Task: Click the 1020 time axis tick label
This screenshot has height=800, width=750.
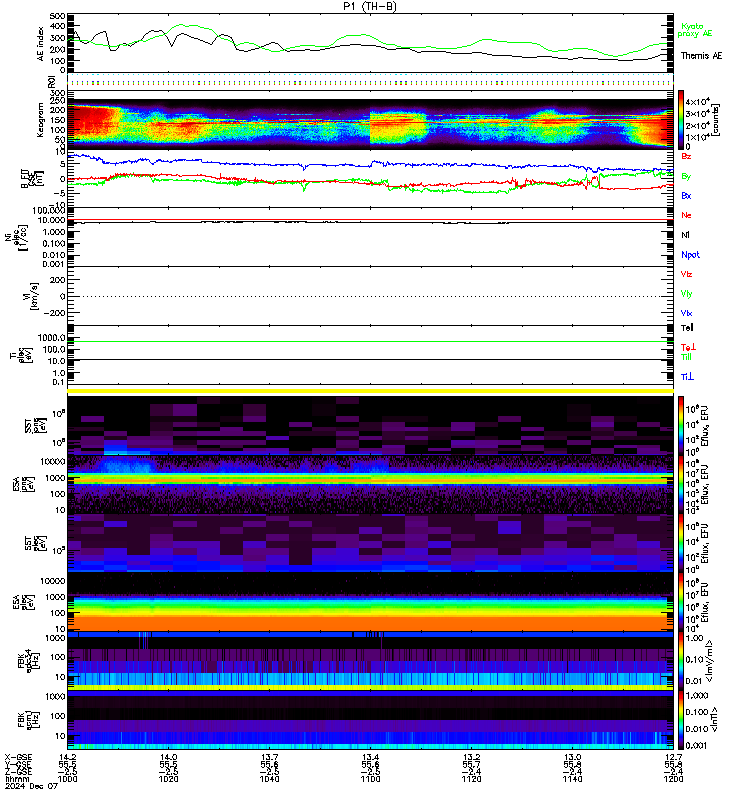Action: click(168, 779)
